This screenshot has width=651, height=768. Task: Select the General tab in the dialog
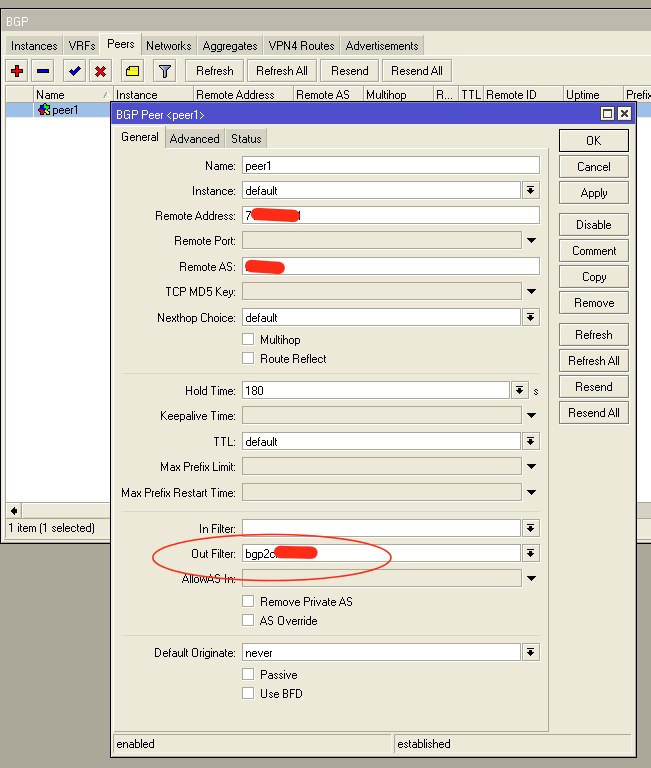click(140, 137)
